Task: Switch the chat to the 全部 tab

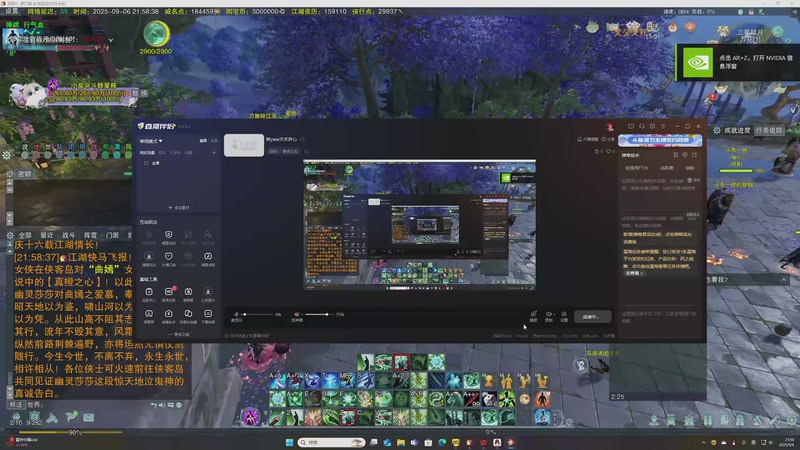Action: click(x=25, y=235)
